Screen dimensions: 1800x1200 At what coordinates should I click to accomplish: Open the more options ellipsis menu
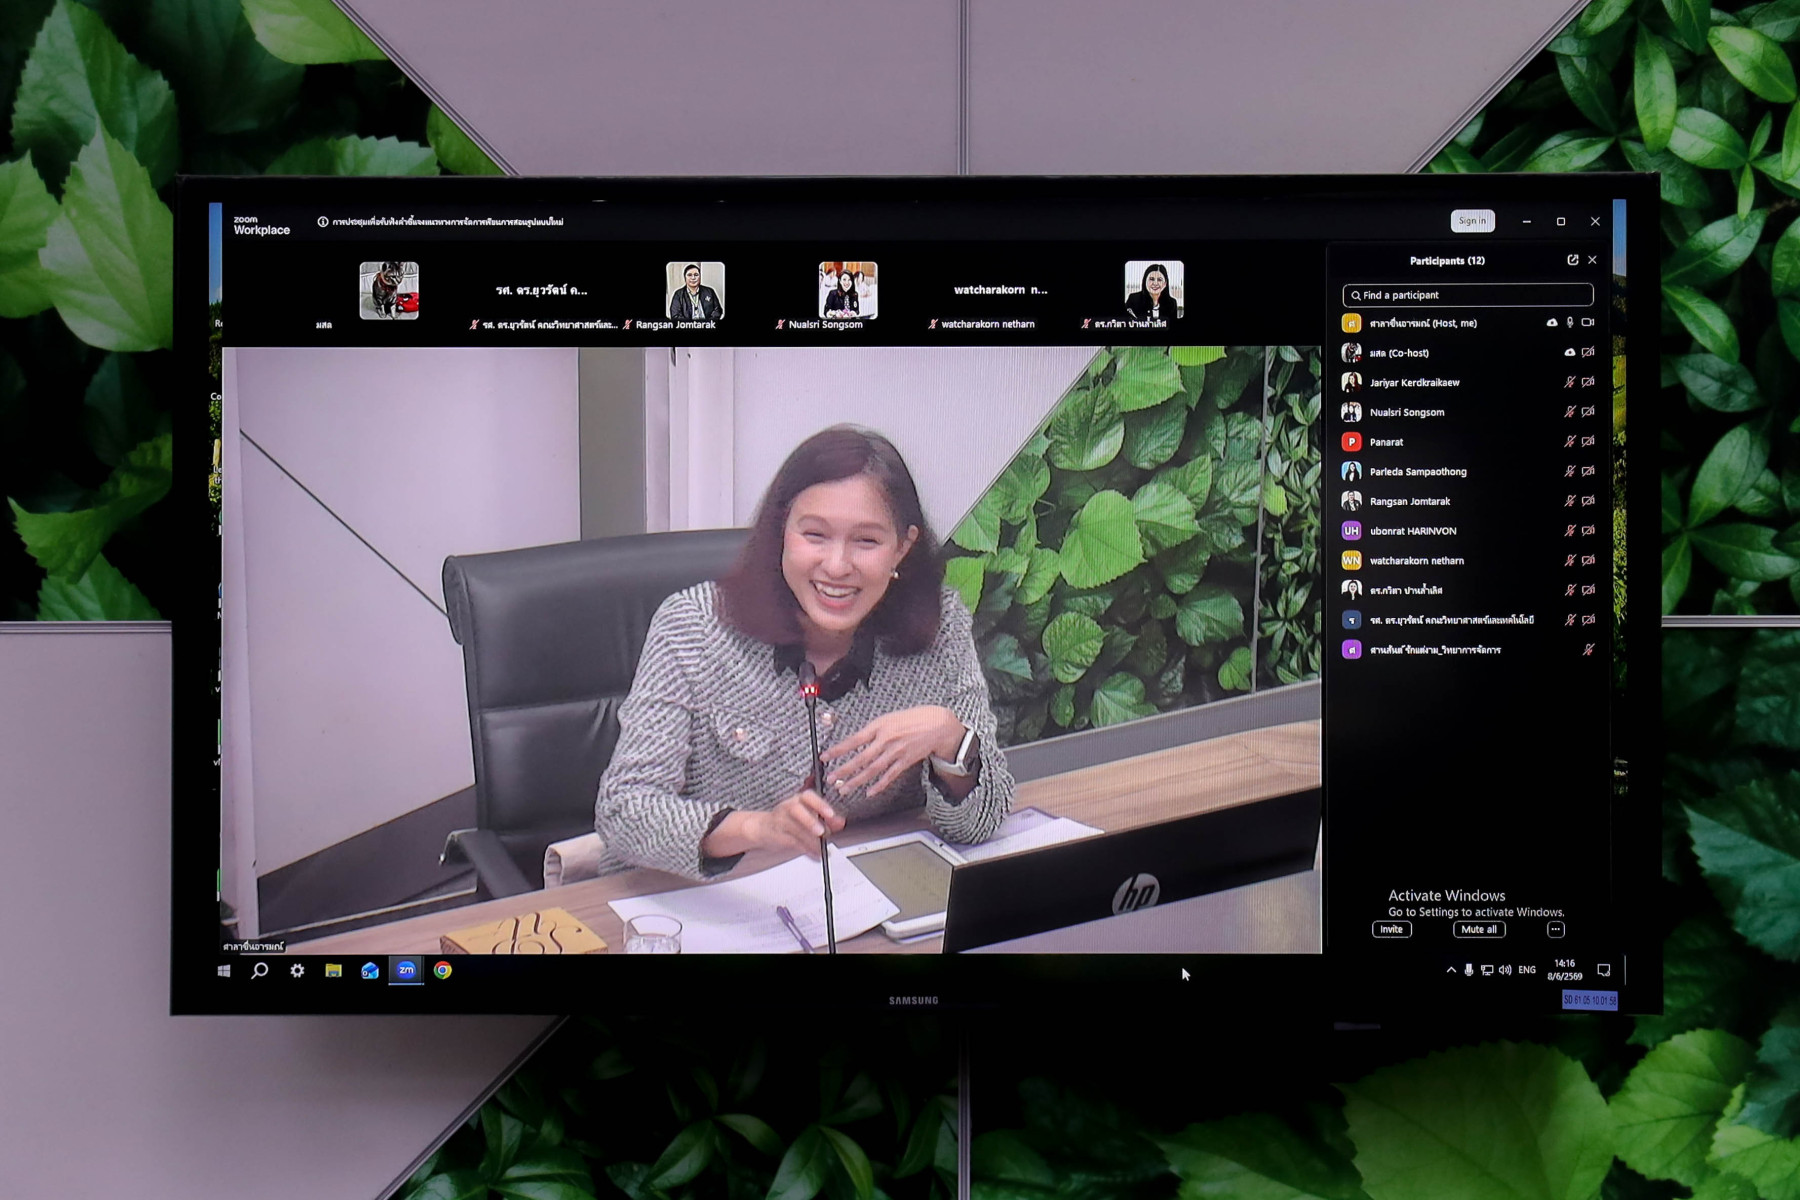[x=1555, y=929]
